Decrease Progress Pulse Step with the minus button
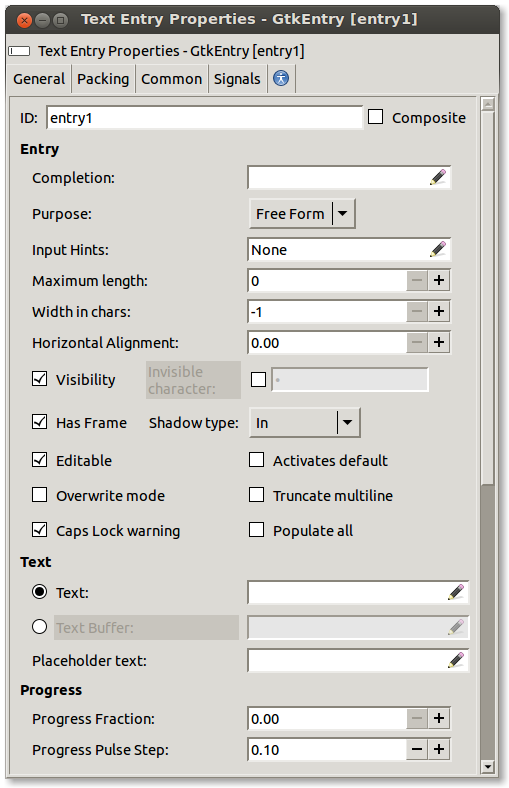 tap(417, 749)
